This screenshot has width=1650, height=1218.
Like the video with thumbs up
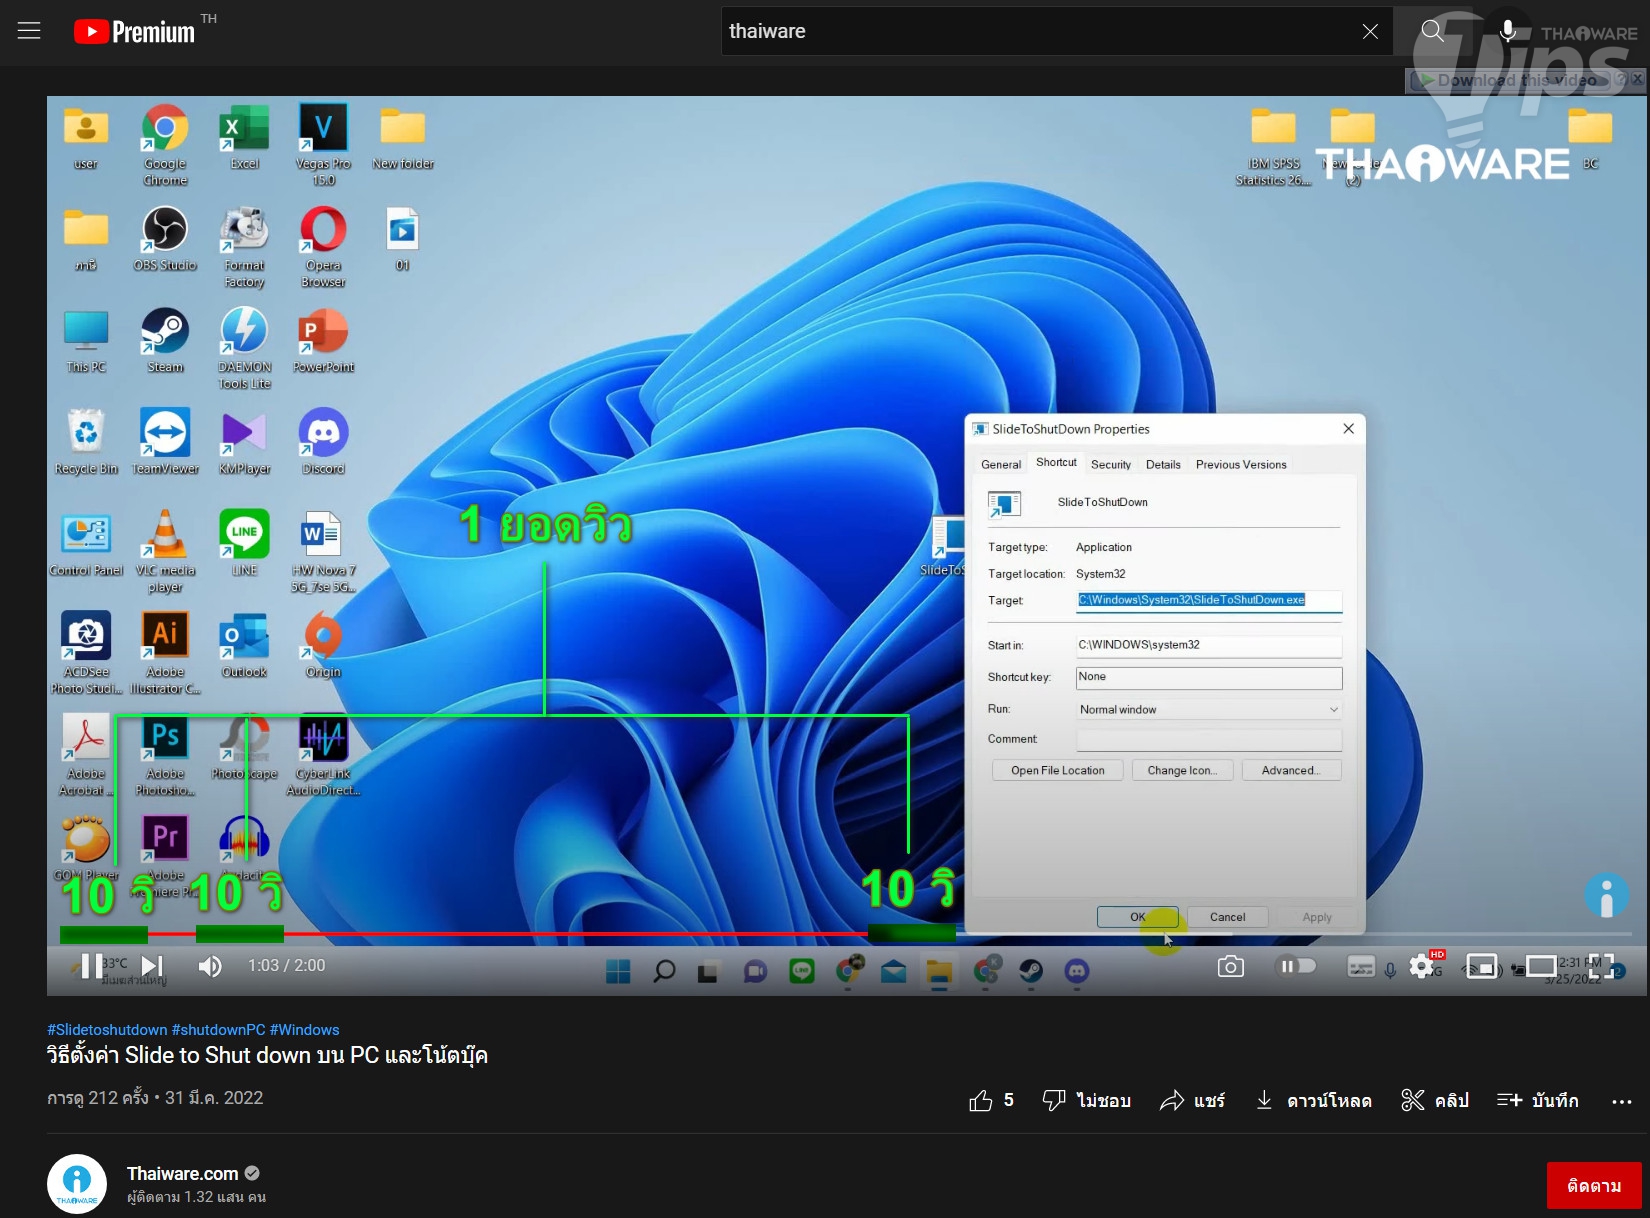[x=981, y=1100]
